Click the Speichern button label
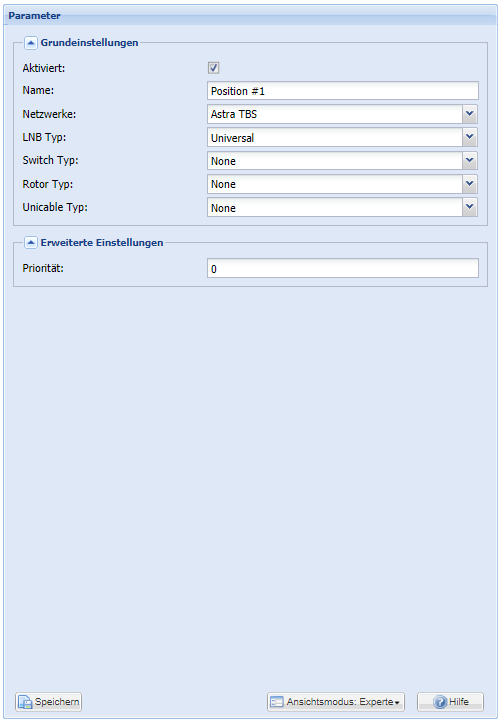 (x=57, y=702)
